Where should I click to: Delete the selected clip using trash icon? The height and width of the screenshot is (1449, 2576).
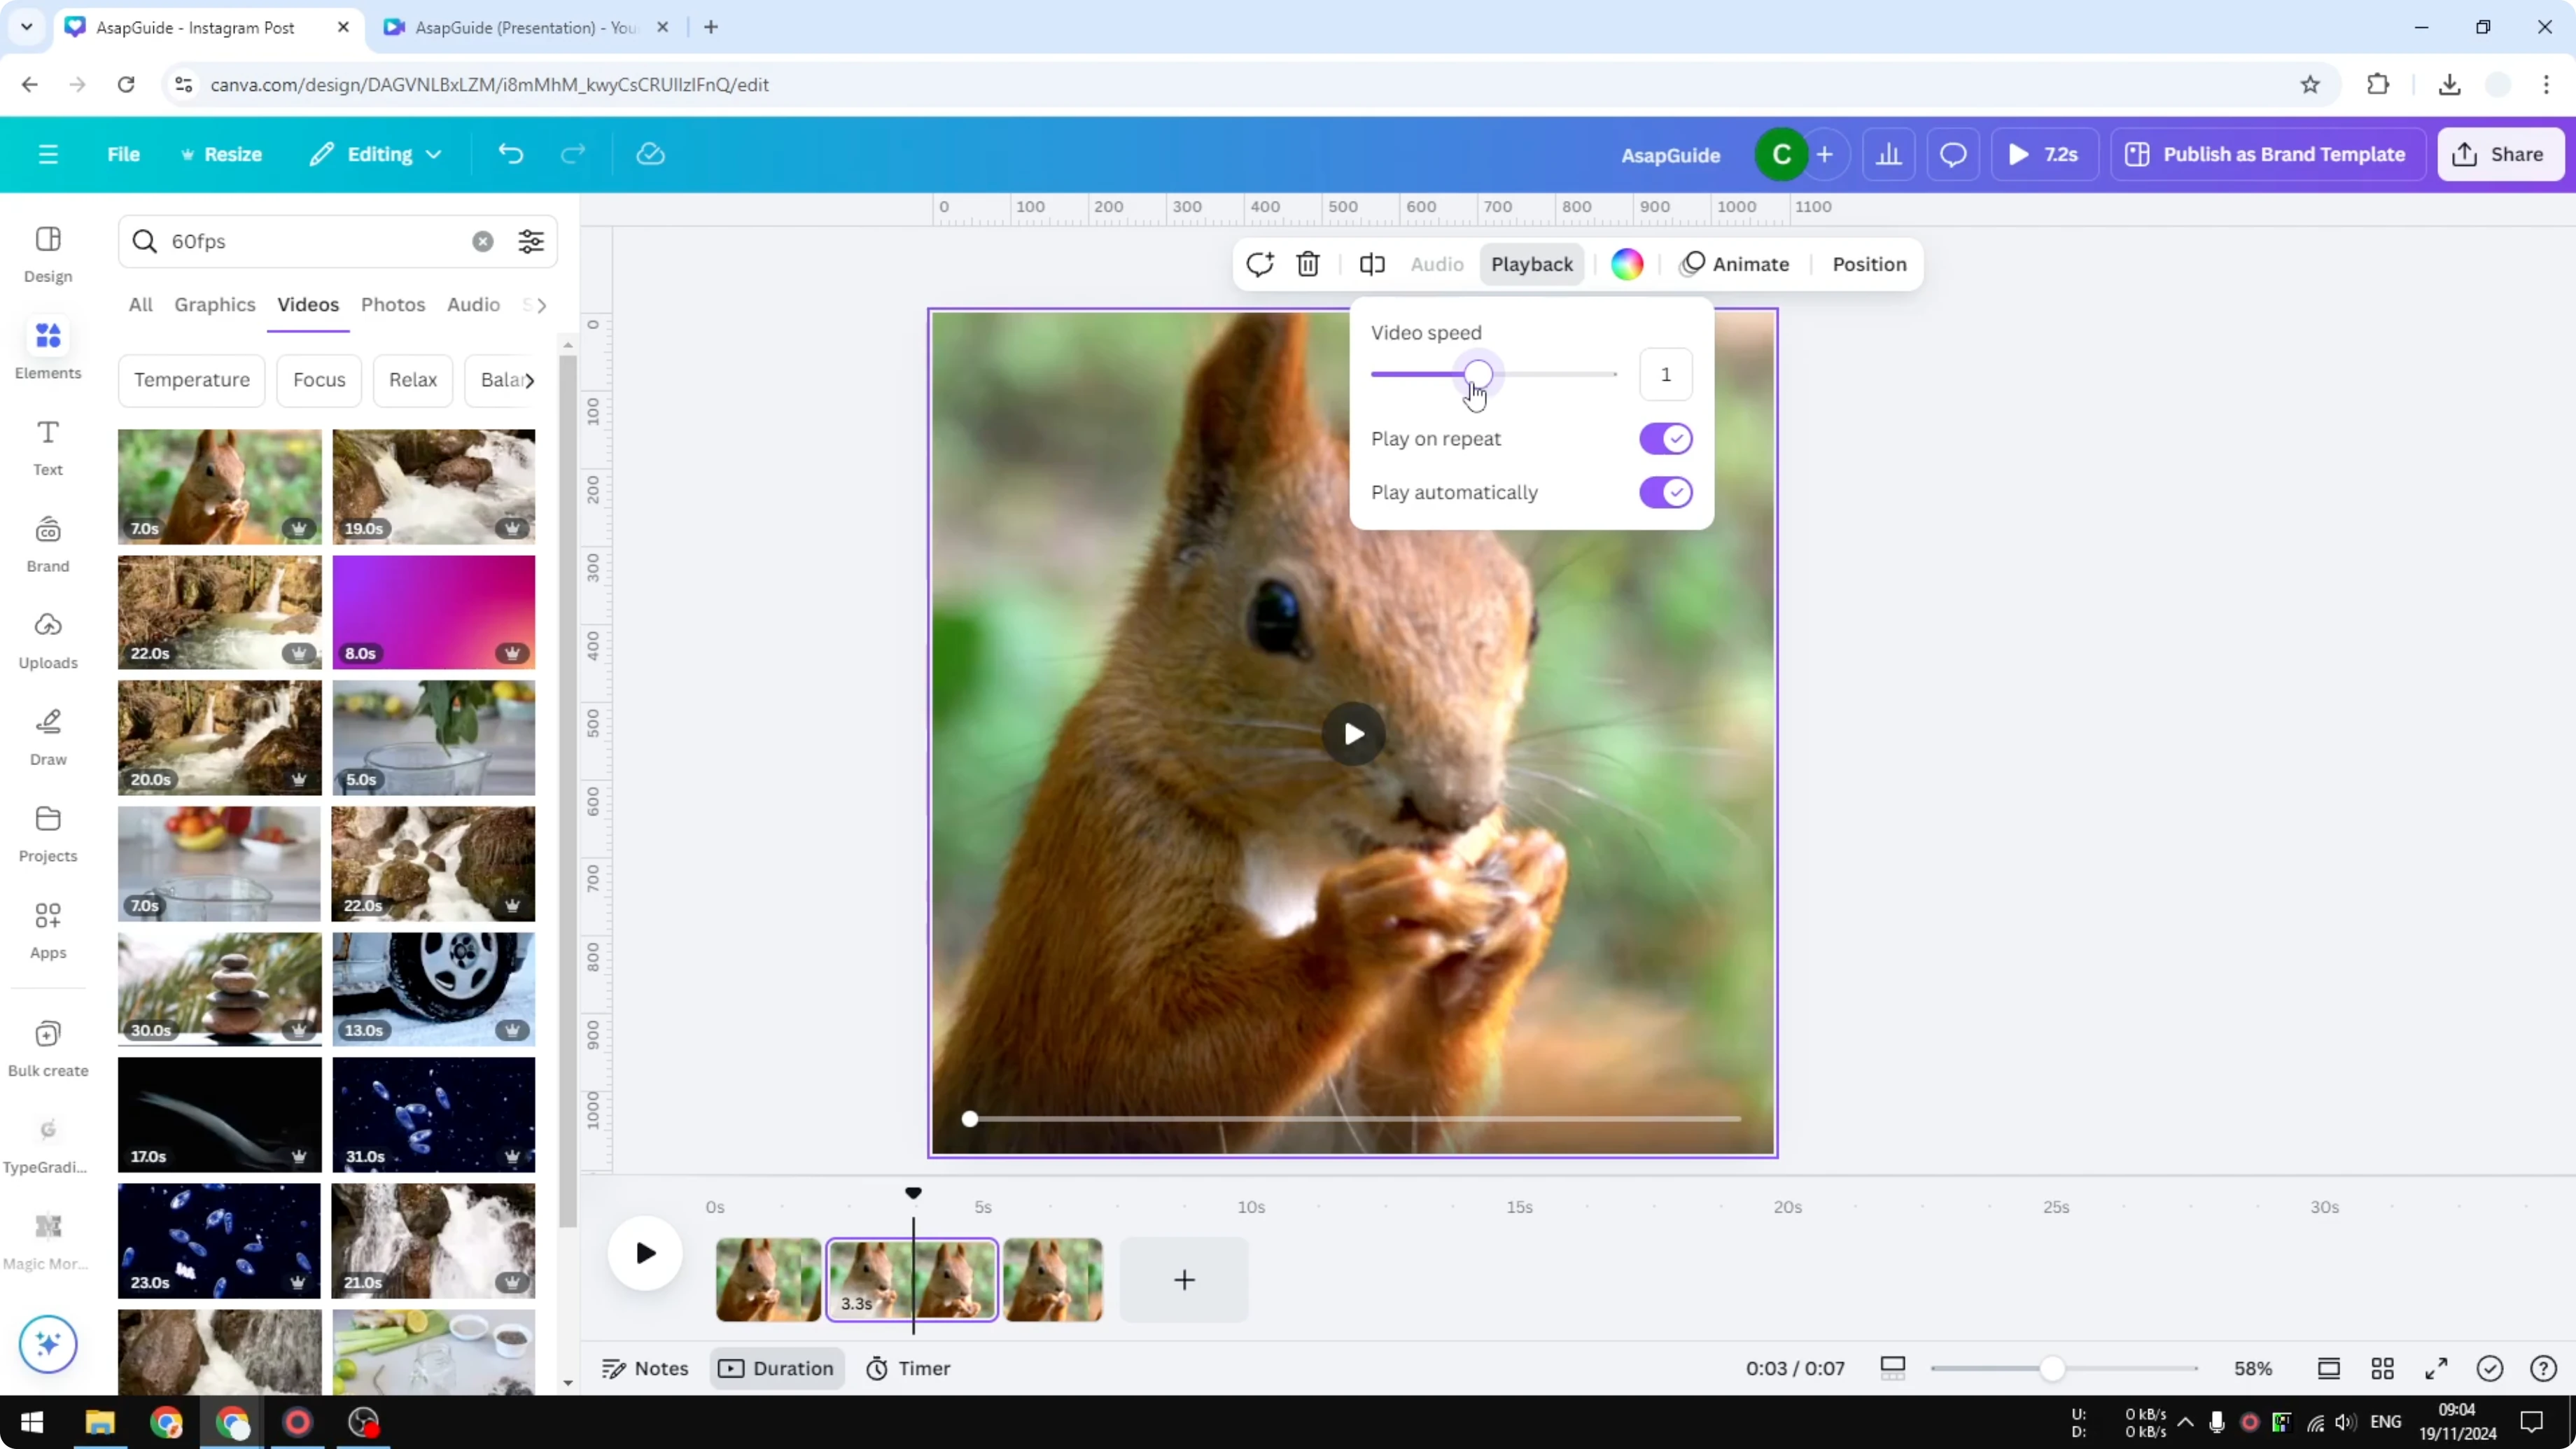(x=1308, y=264)
